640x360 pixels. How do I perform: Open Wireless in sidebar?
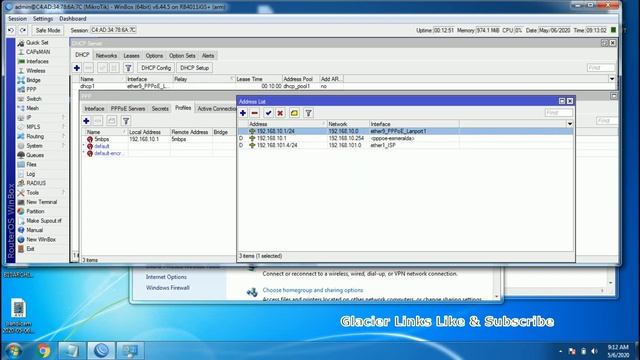click(36, 71)
